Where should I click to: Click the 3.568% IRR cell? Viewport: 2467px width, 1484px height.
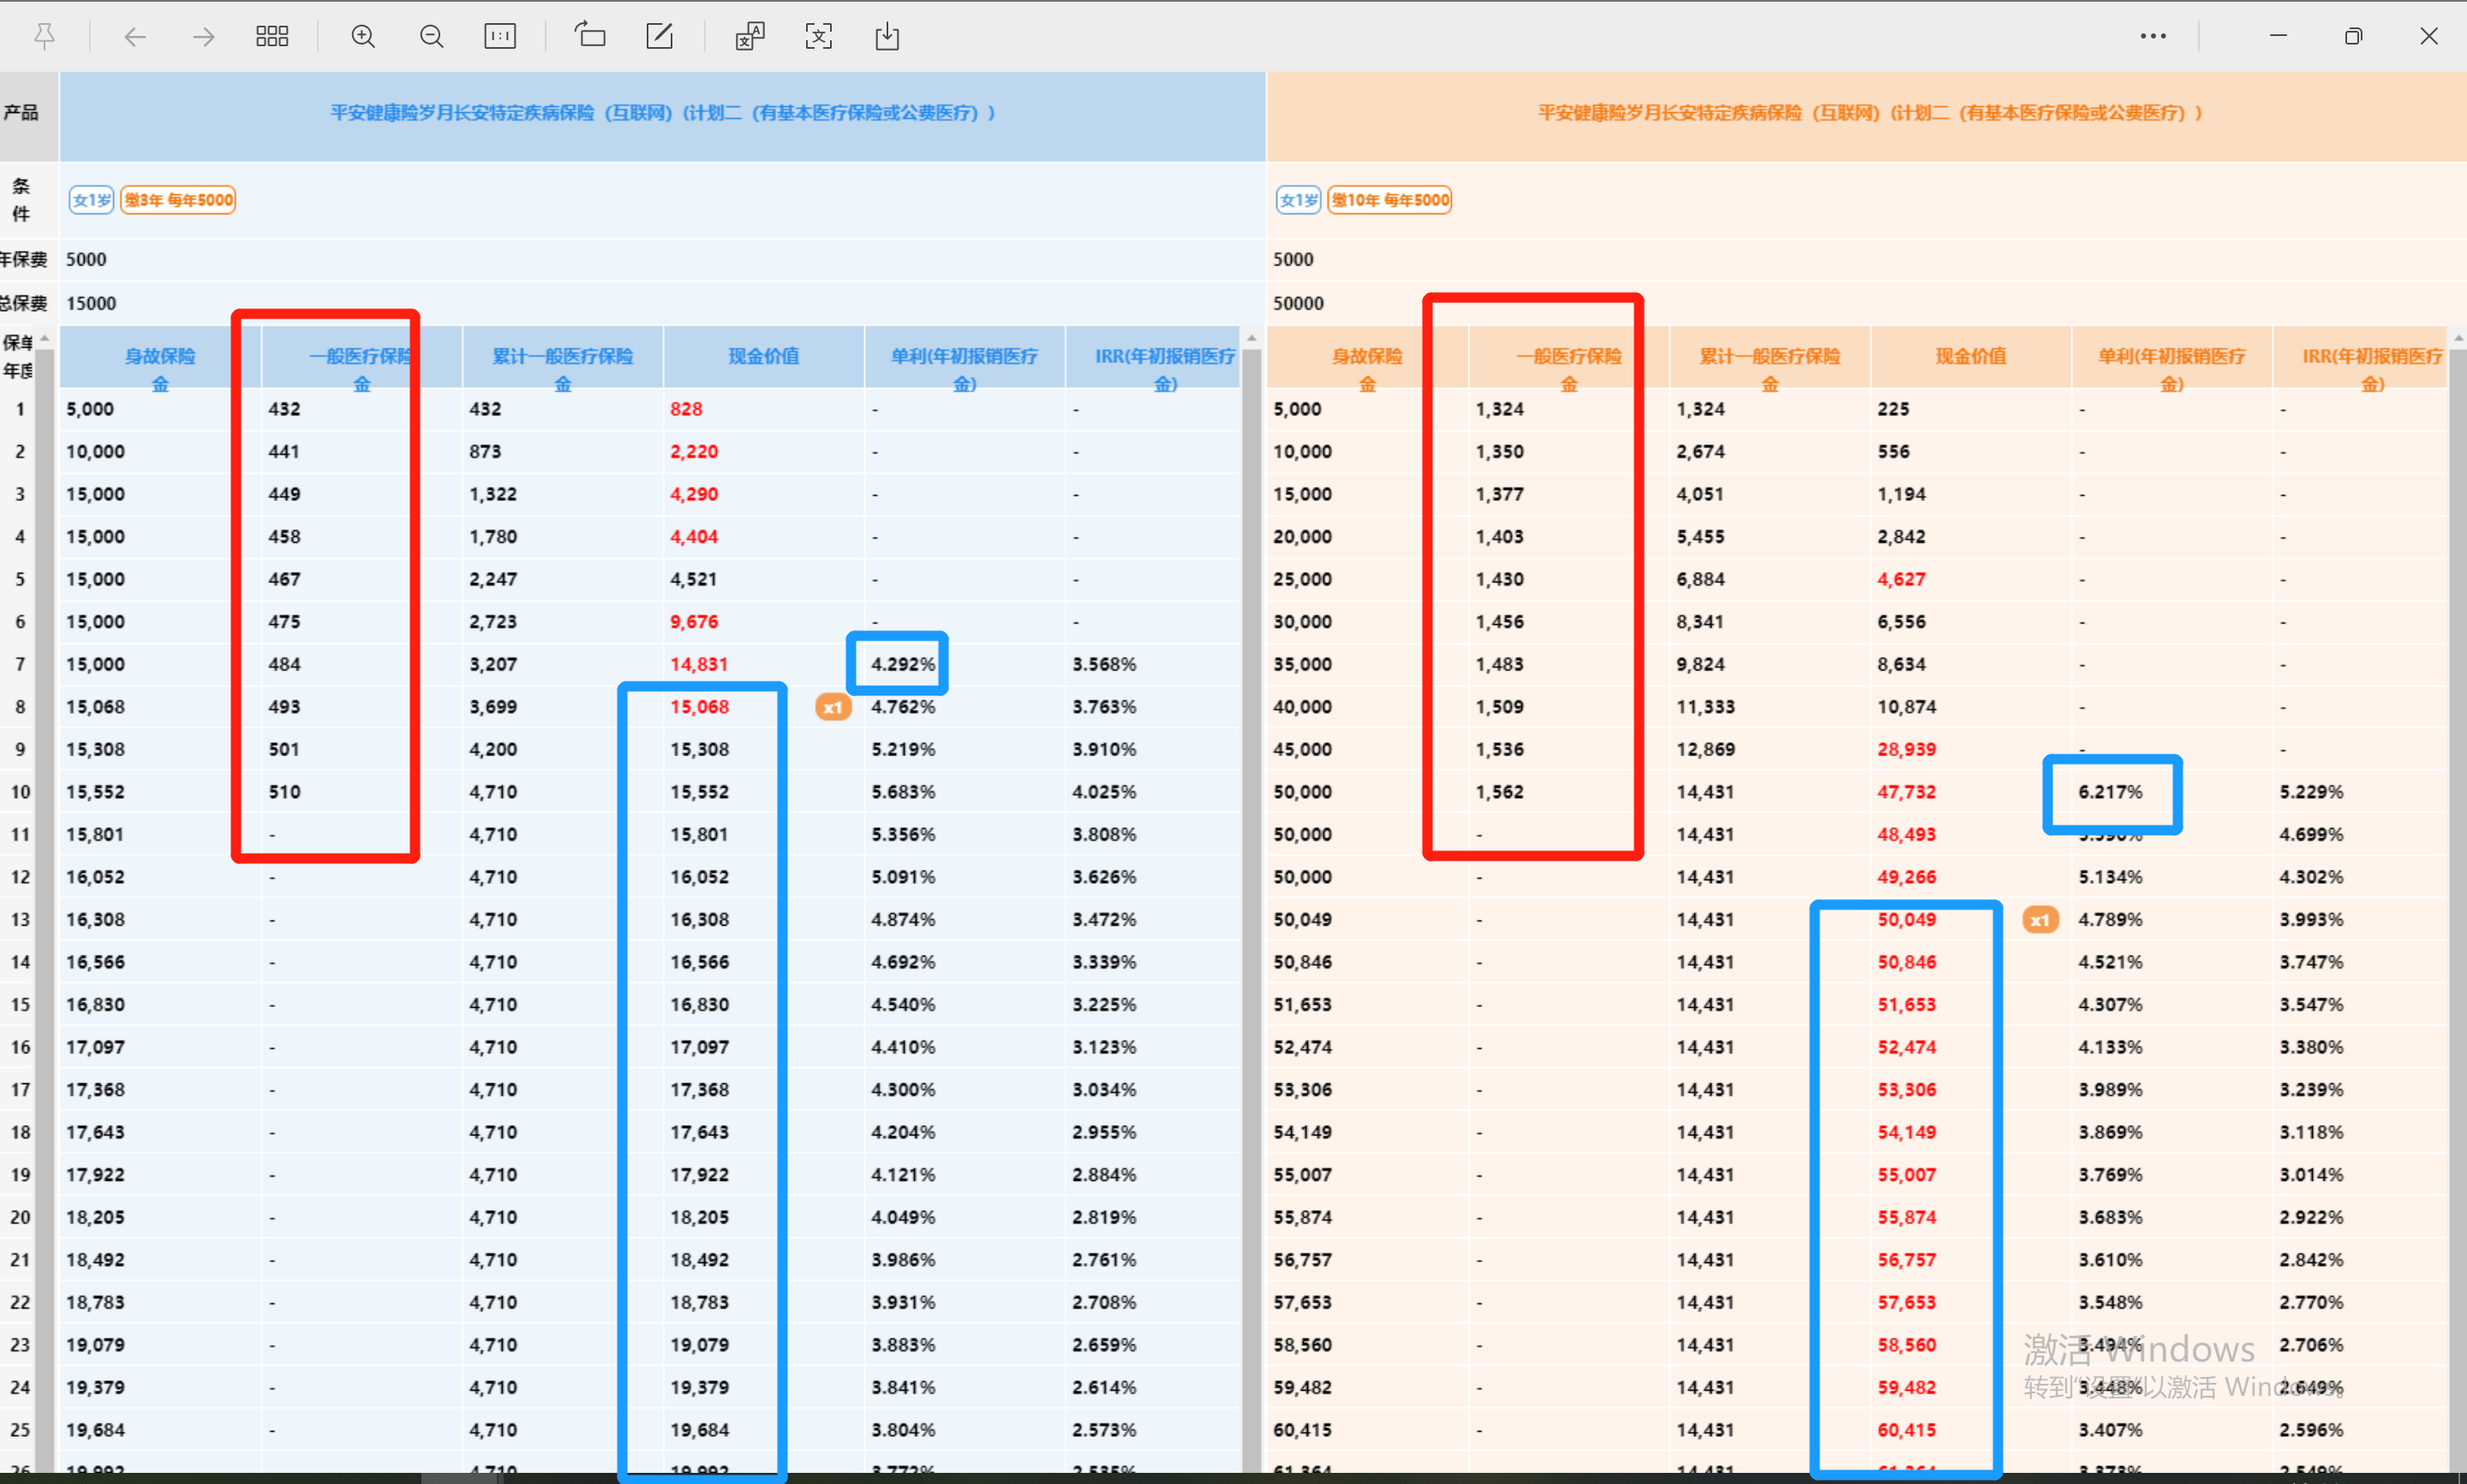(x=1104, y=664)
